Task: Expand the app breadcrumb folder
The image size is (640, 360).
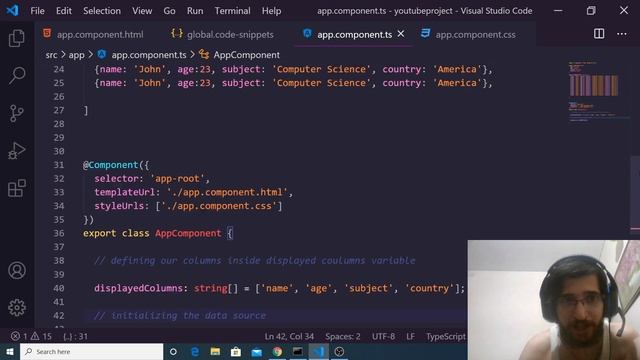Action: (x=76, y=55)
